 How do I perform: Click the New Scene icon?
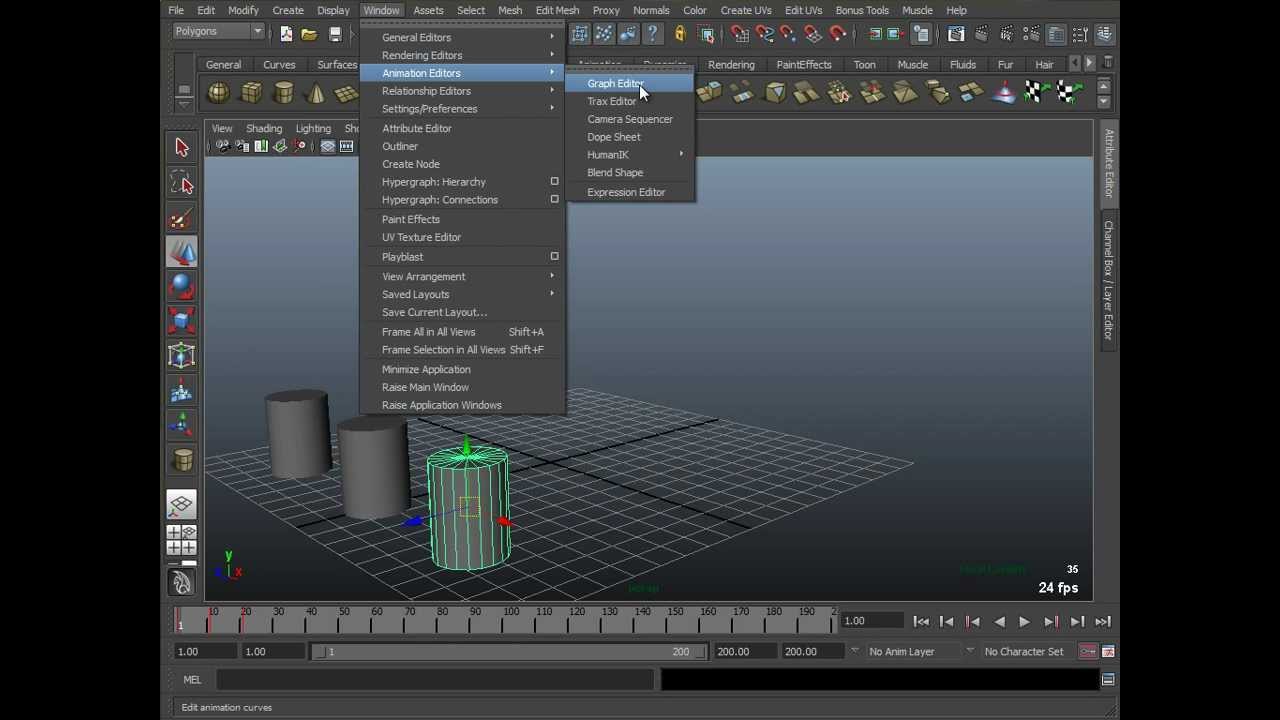(286, 34)
